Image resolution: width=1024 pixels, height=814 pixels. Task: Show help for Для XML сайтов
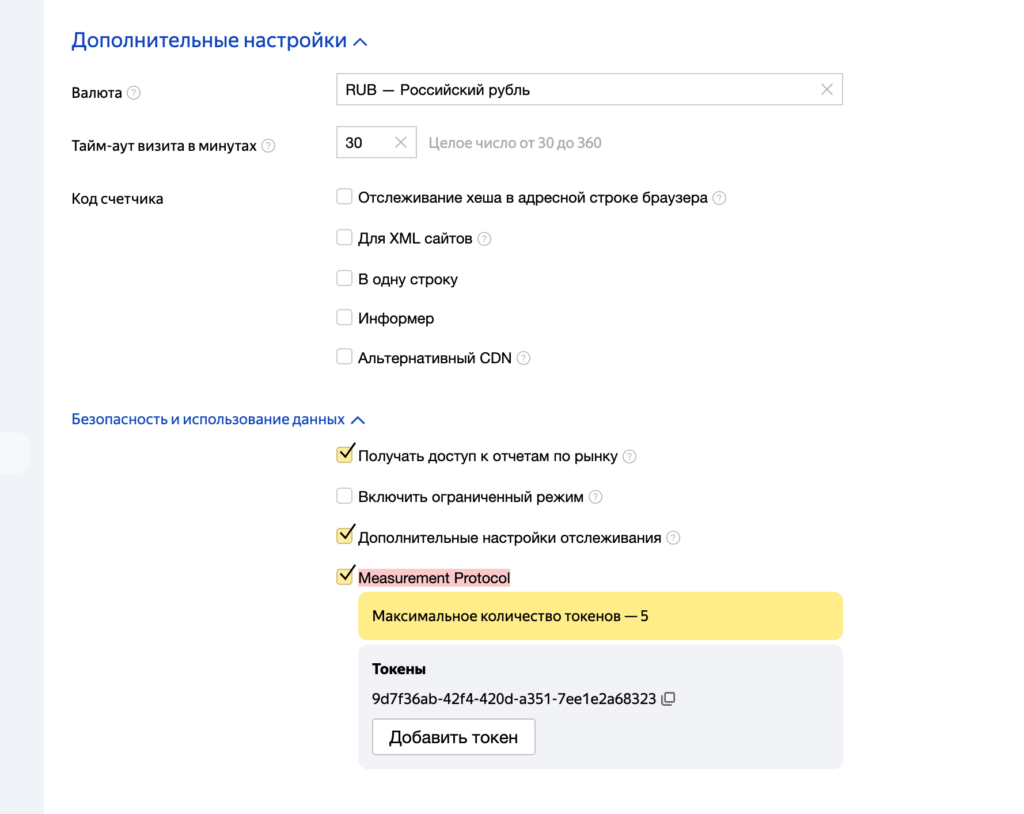[x=484, y=239]
